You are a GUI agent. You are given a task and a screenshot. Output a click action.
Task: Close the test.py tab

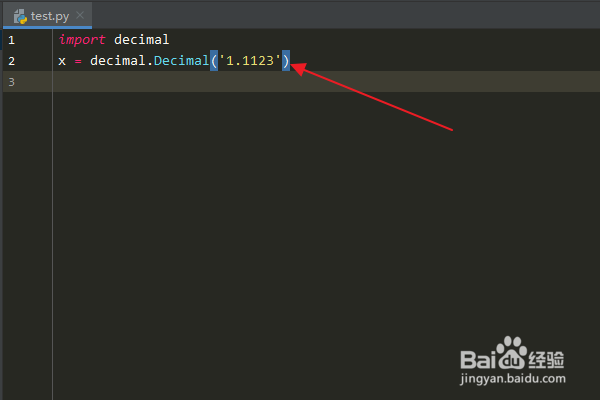(80, 15)
